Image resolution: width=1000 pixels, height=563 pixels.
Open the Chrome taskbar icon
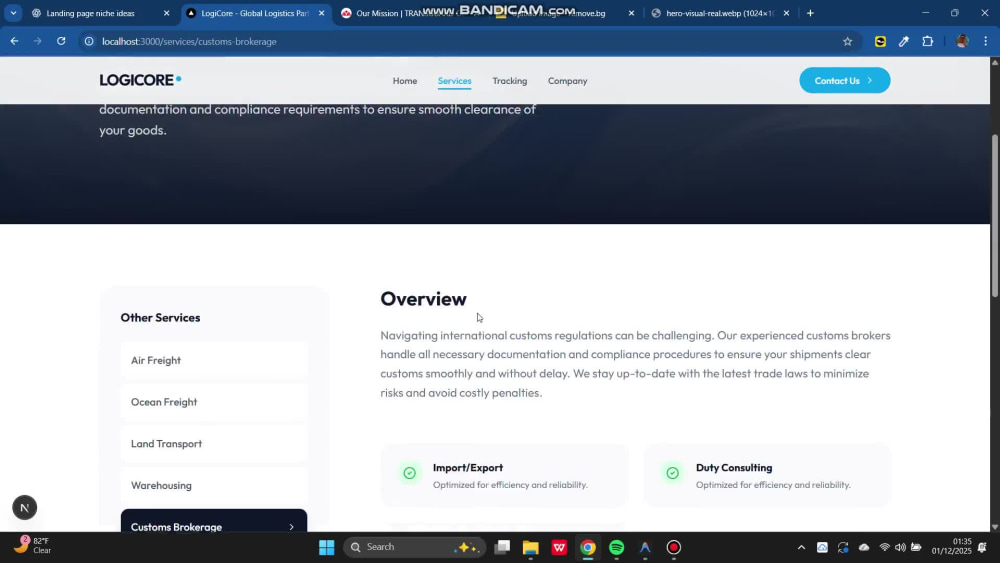point(588,547)
